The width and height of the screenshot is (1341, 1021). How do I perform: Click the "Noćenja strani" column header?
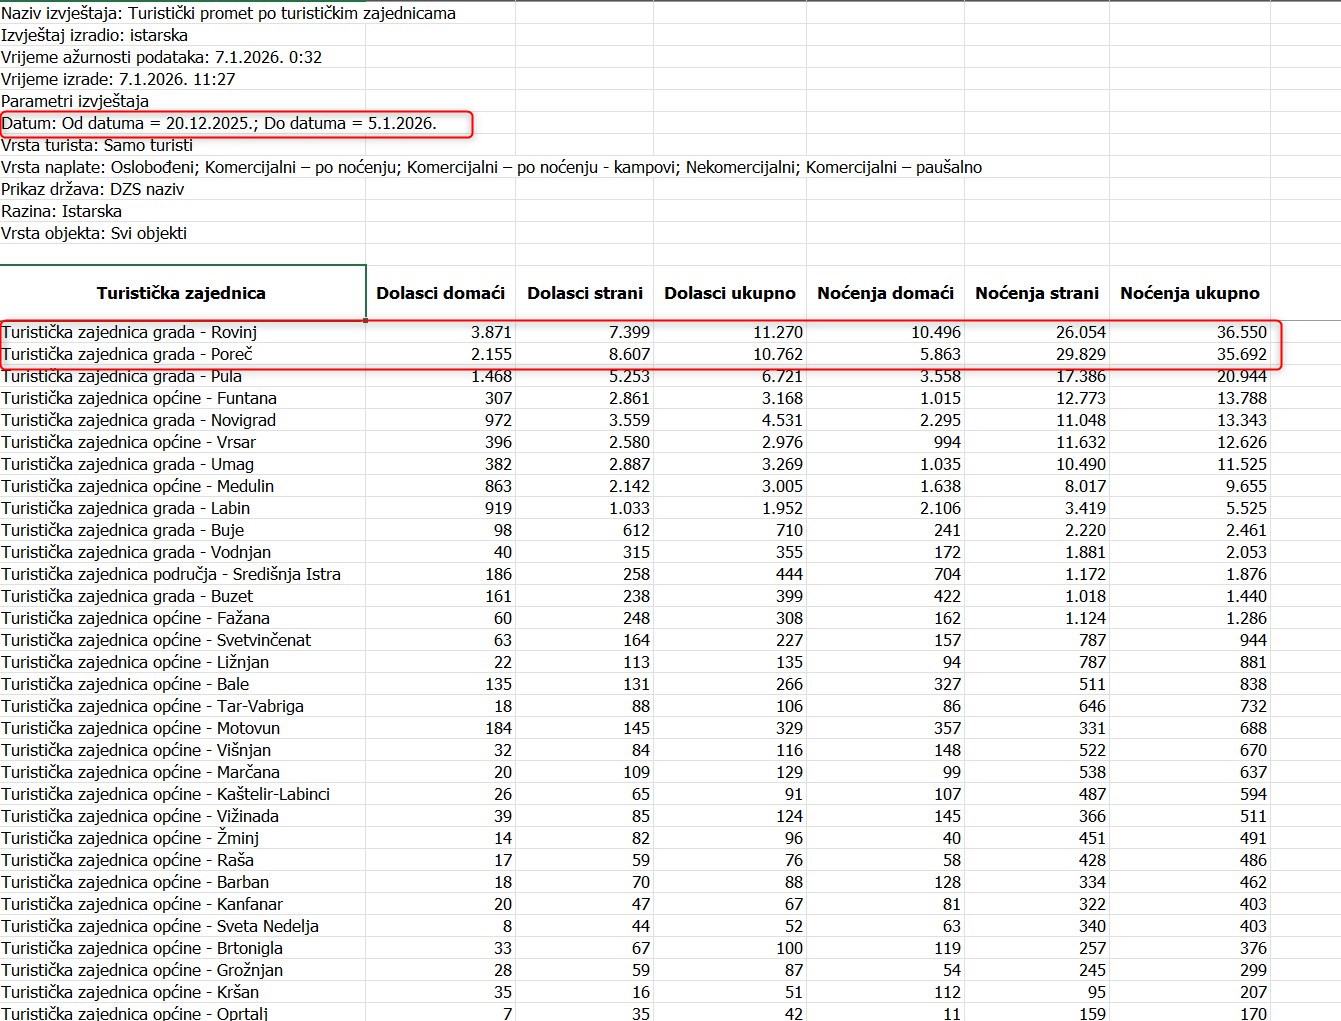[1037, 293]
